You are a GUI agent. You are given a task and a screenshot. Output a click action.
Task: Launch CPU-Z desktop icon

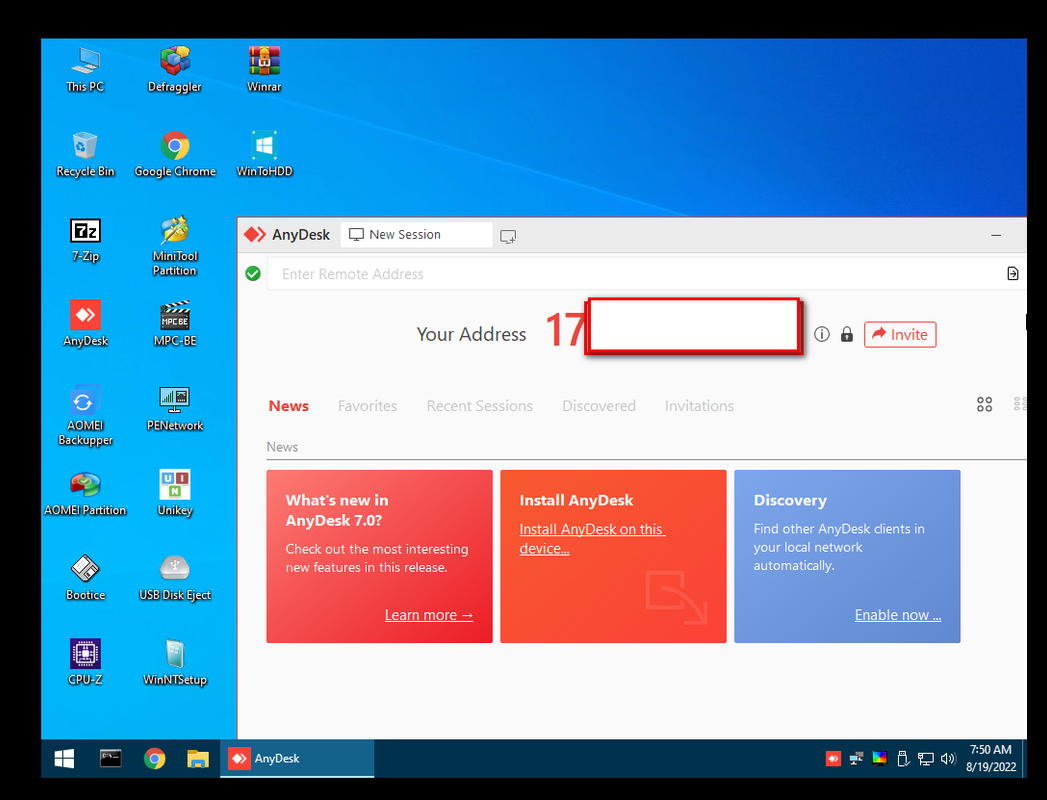(x=85, y=663)
